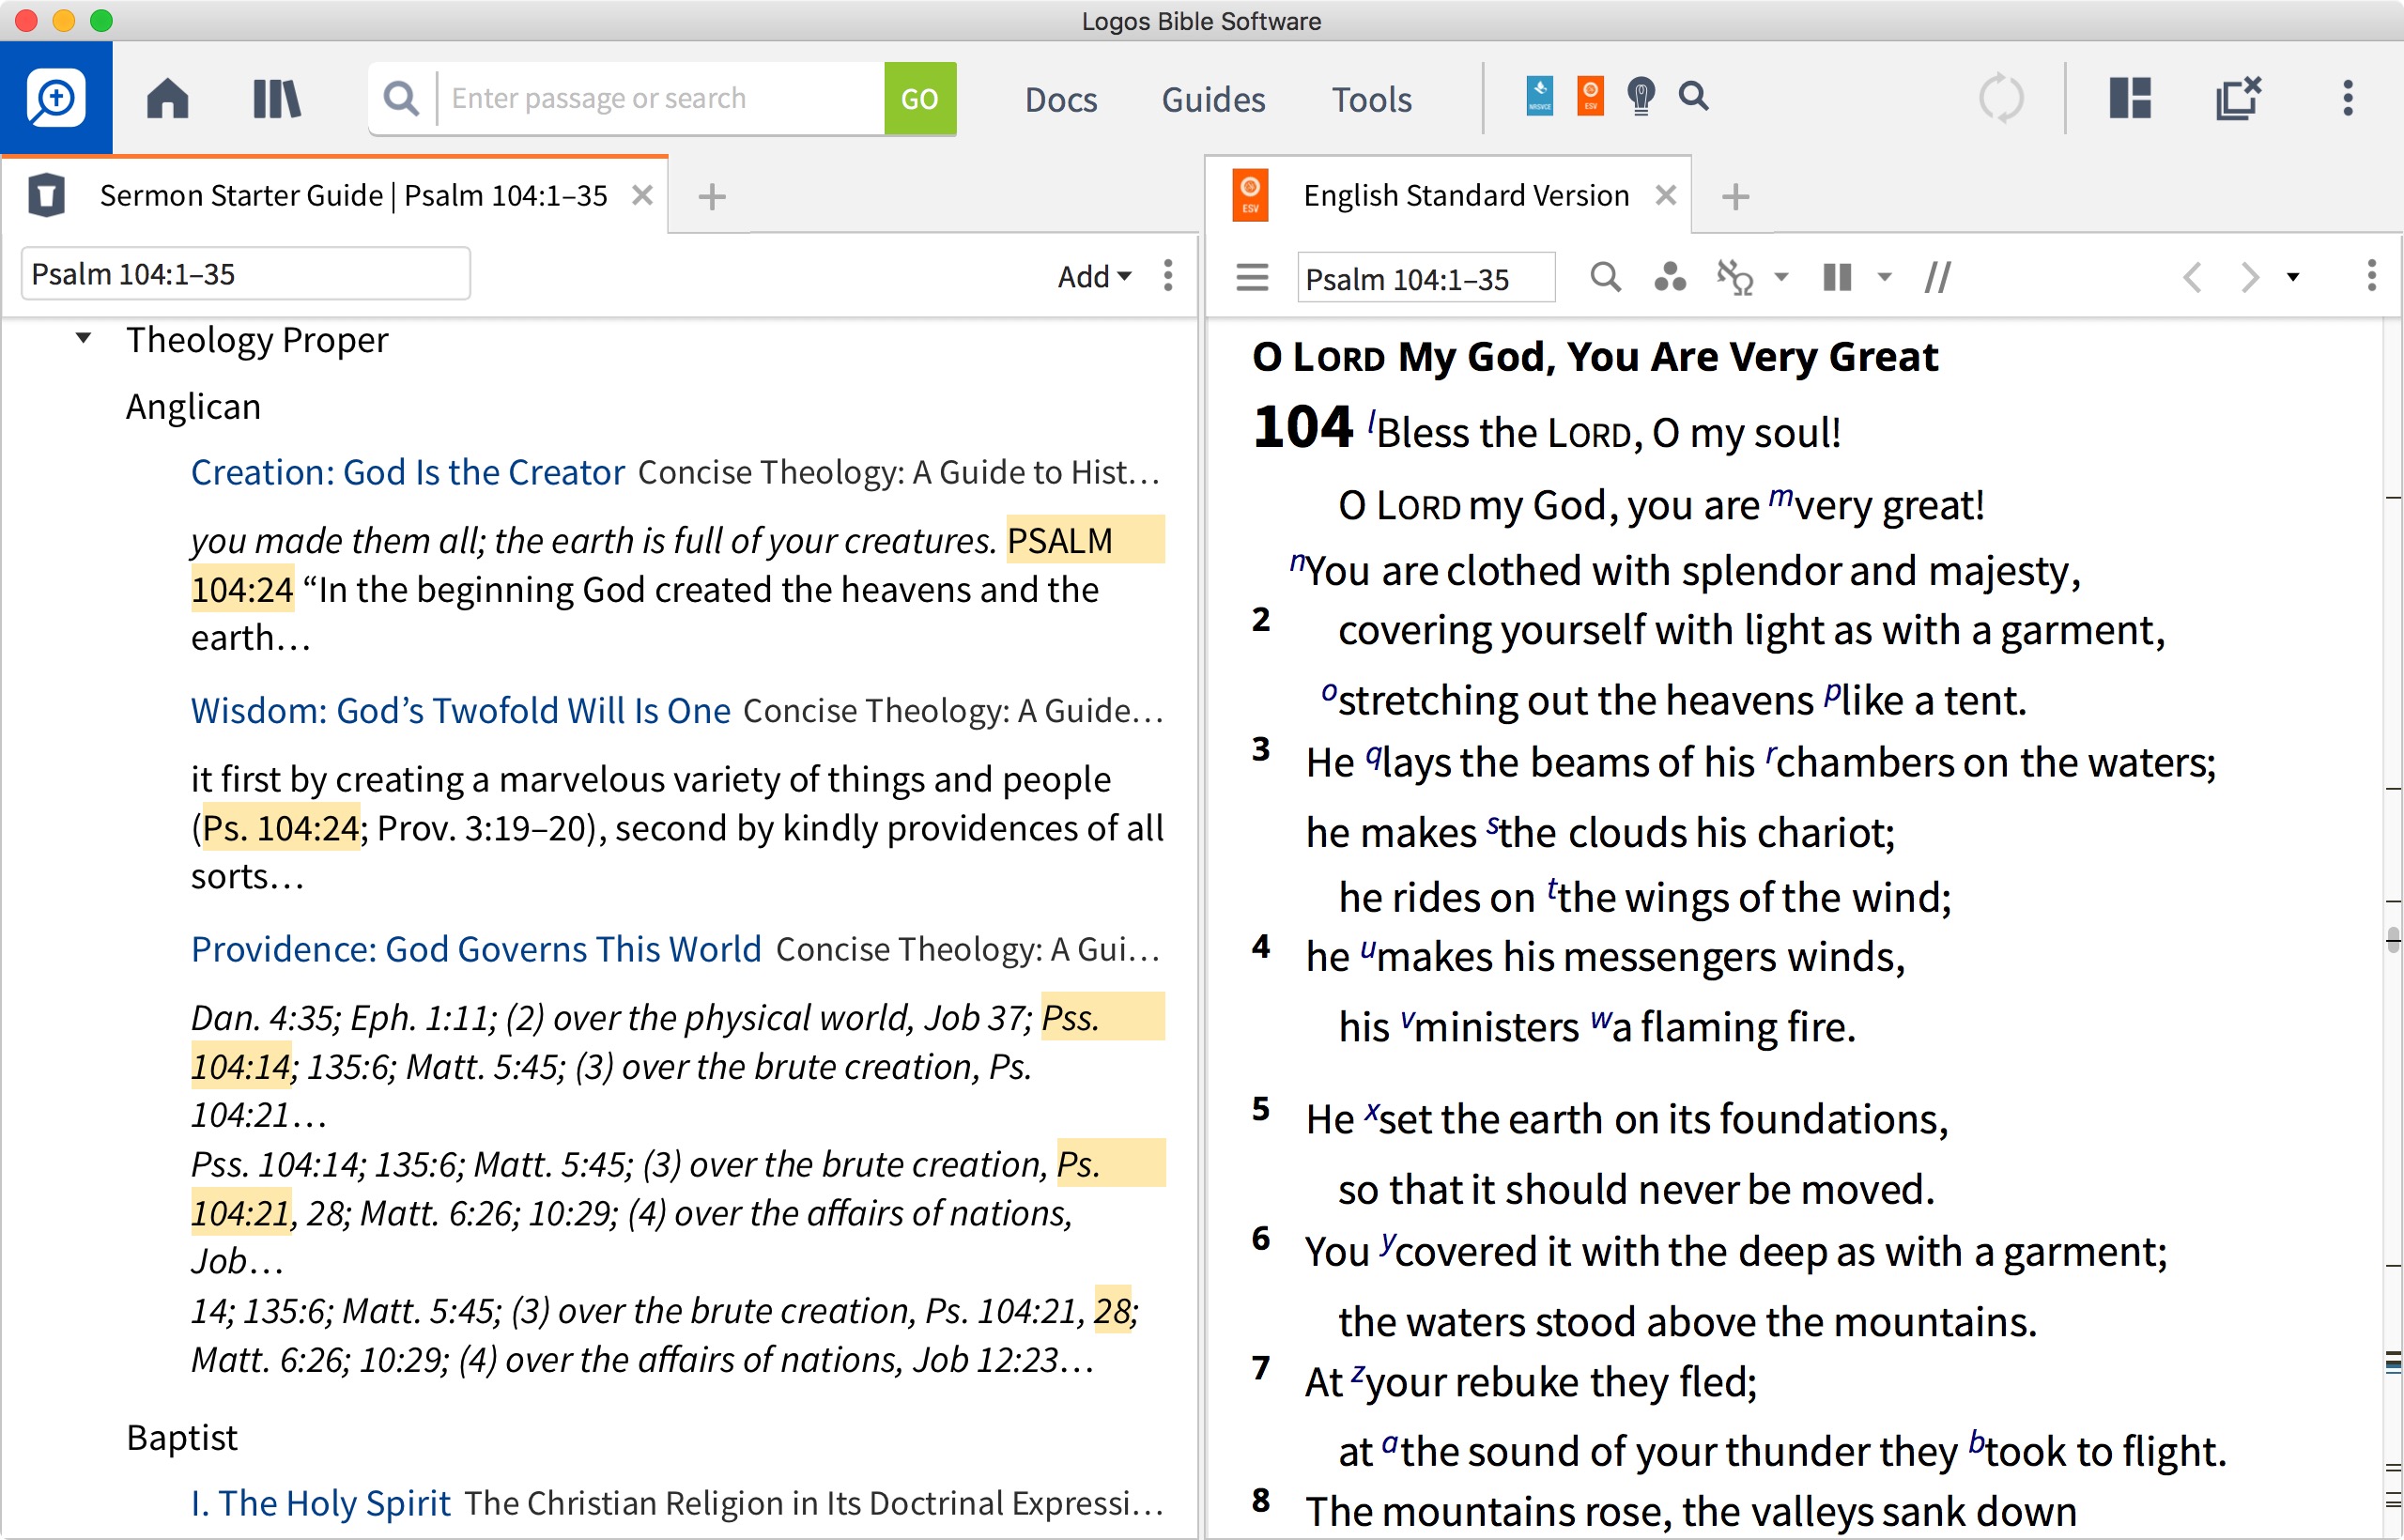Click the Anglican heading
Image resolution: width=2404 pixels, height=1540 pixels.
pos(193,407)
